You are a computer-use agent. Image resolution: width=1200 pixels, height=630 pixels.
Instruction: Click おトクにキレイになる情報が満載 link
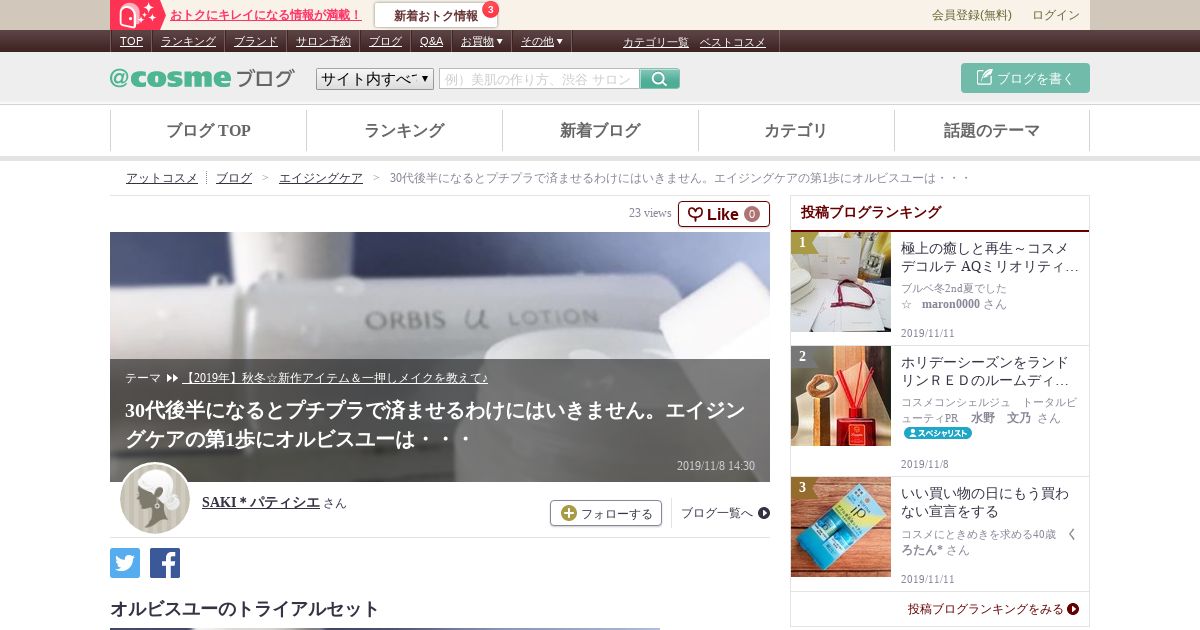(x=265, y=15)
